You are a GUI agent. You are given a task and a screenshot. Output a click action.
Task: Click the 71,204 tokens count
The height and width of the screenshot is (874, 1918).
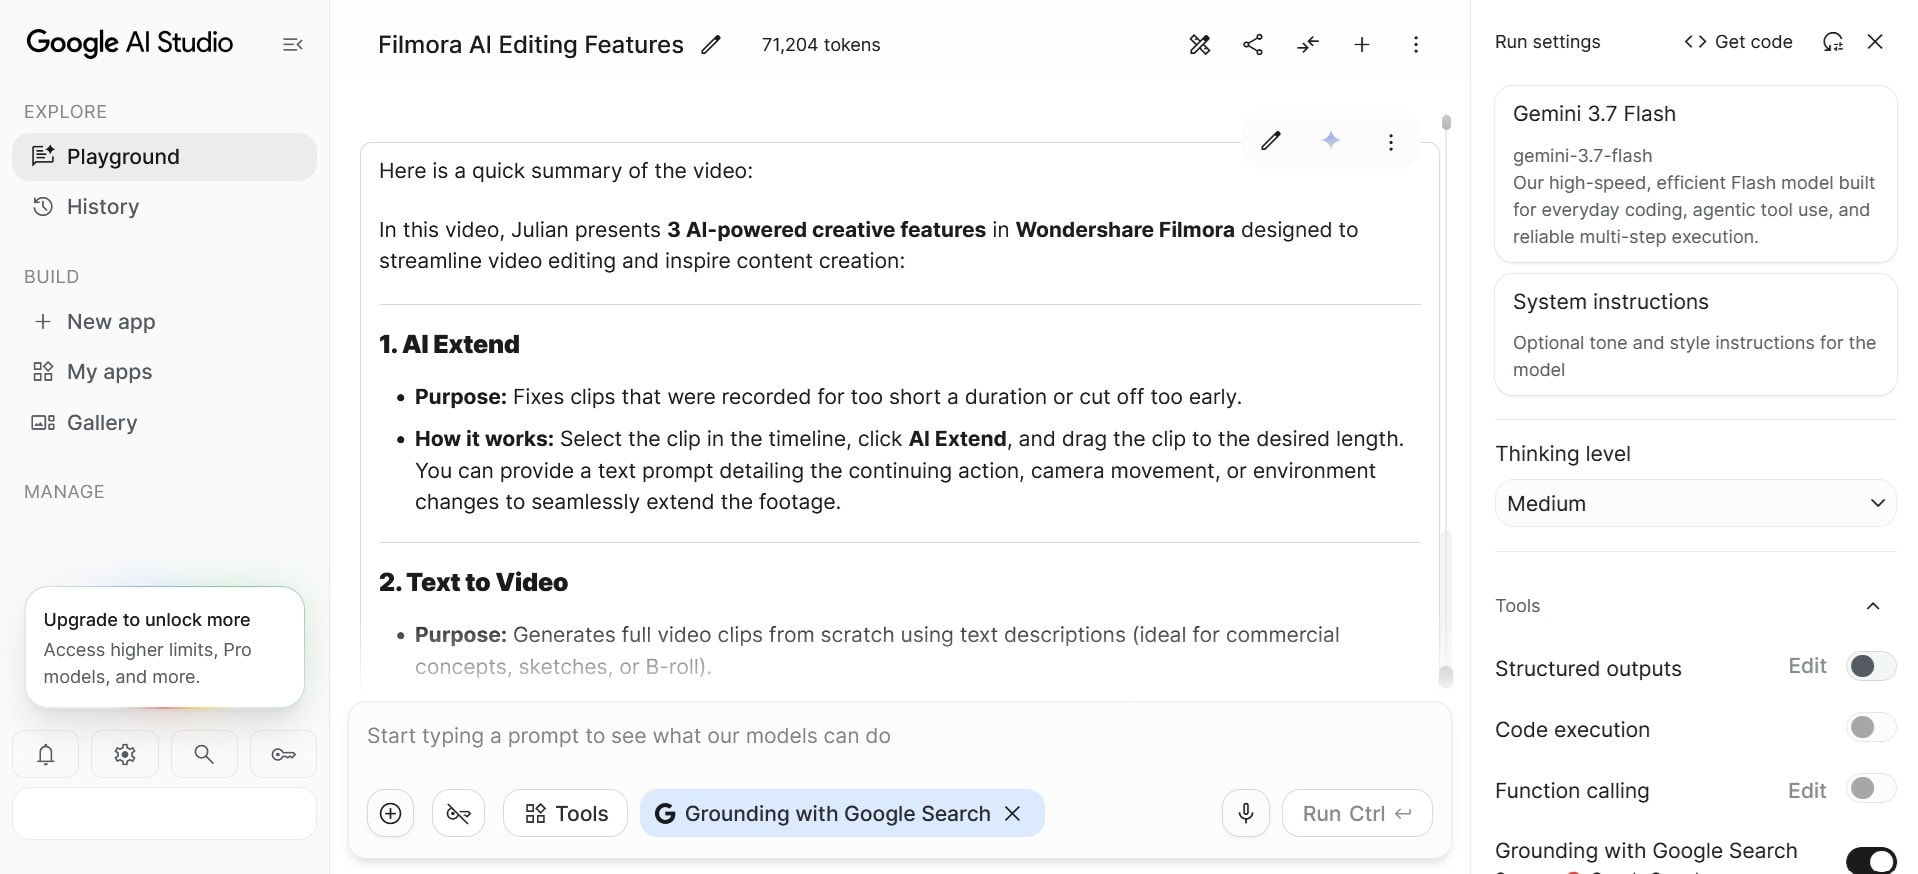pos(821,45)
